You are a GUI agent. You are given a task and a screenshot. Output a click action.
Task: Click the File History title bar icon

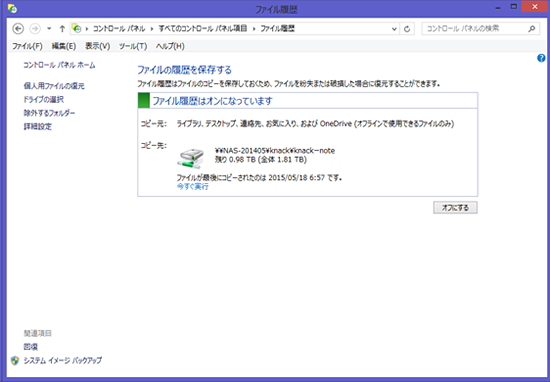click(x=12, y=8)
